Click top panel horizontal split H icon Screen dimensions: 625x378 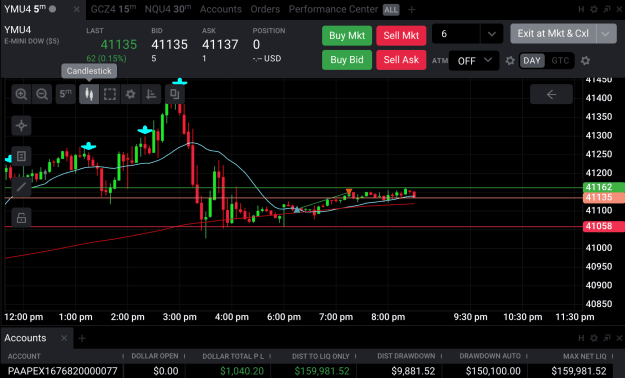581,9
